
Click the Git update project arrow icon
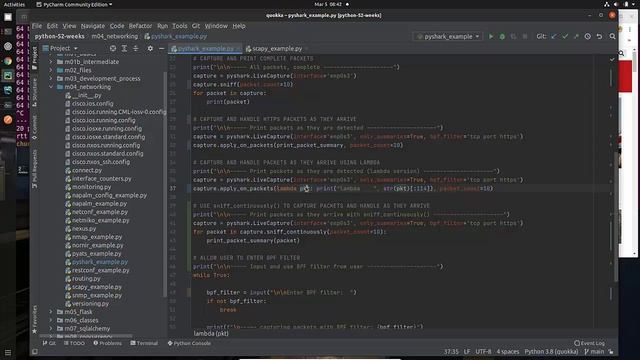click(x=553, y=36)
